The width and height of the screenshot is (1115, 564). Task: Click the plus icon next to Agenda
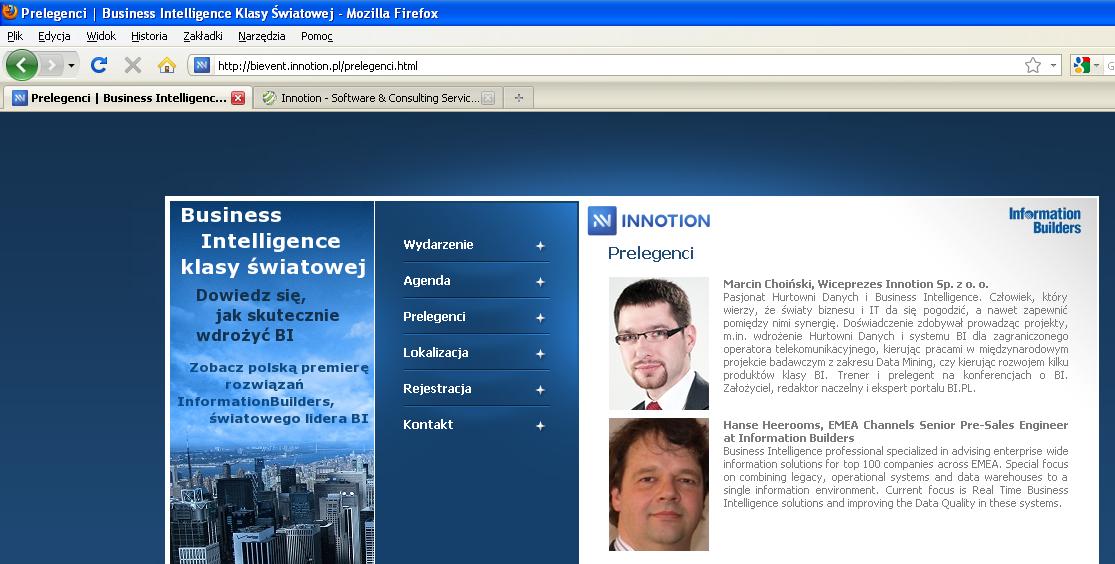[540, 282]
